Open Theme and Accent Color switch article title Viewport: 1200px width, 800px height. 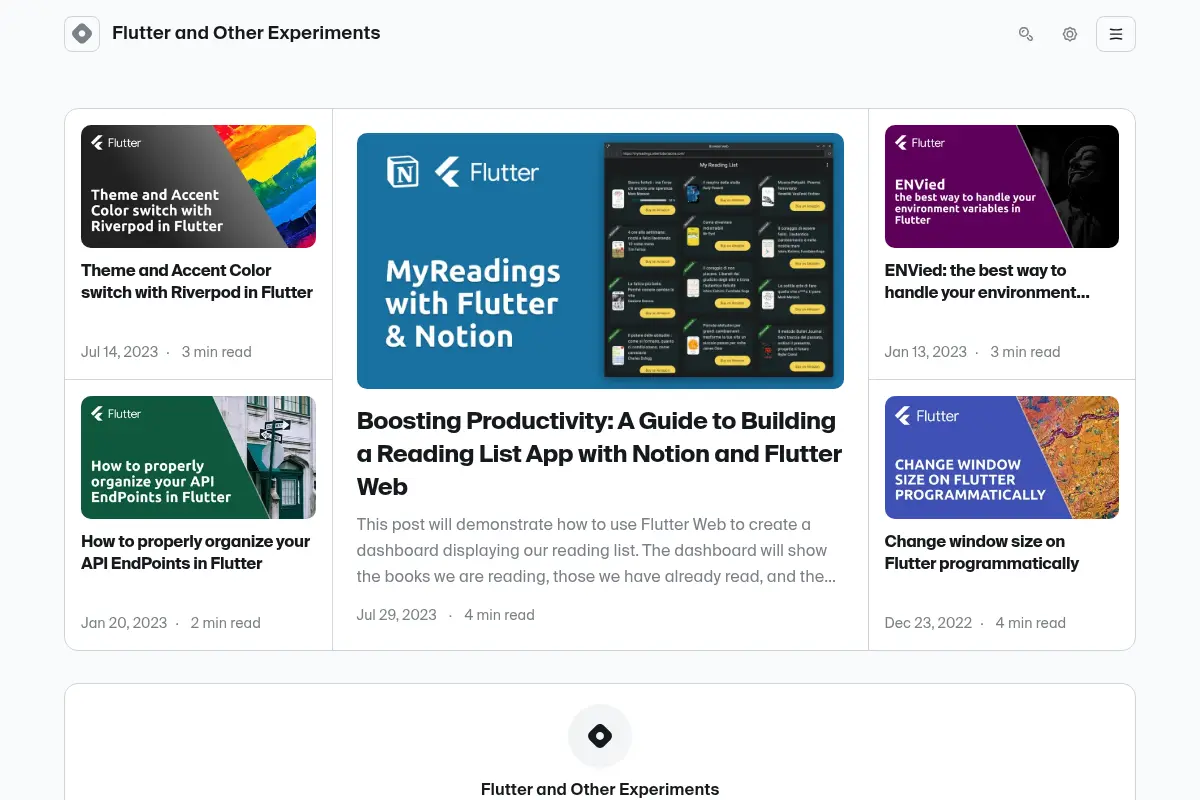[197, 281]
